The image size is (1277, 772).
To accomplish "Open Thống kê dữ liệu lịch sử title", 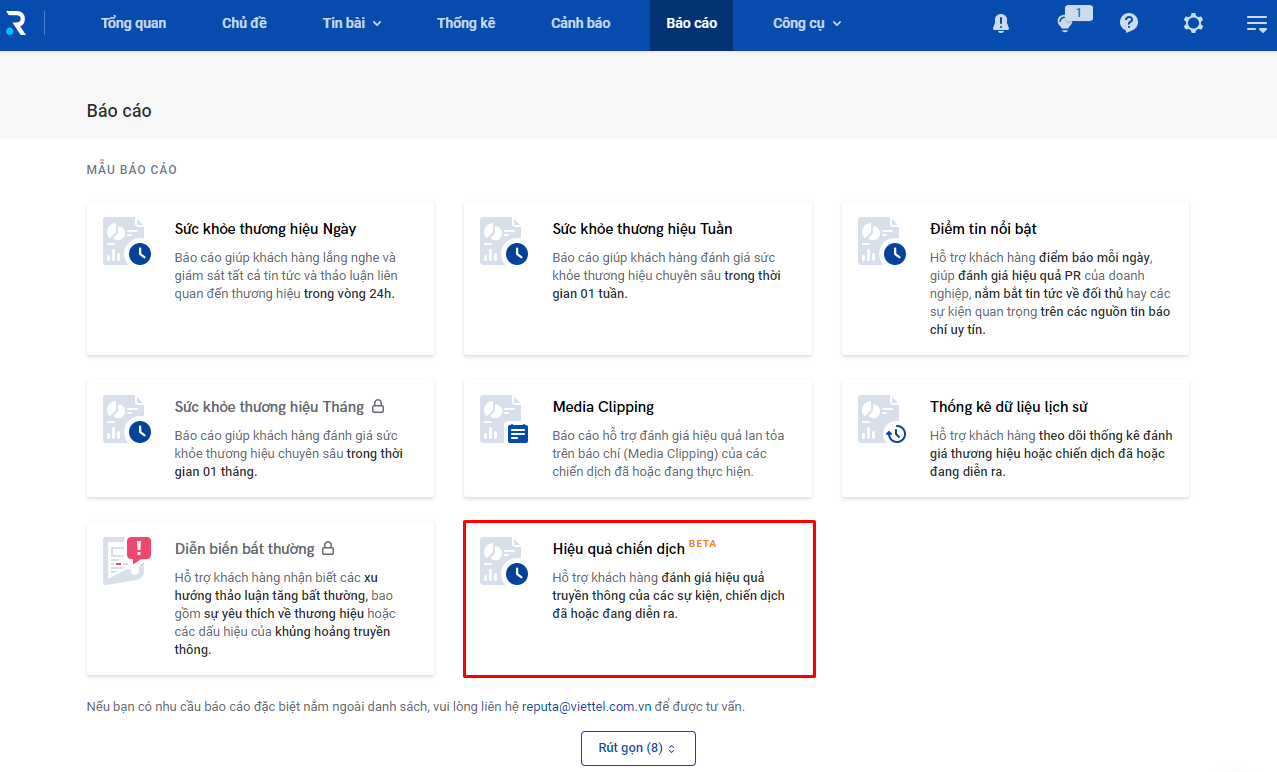I will point(1008,407).
